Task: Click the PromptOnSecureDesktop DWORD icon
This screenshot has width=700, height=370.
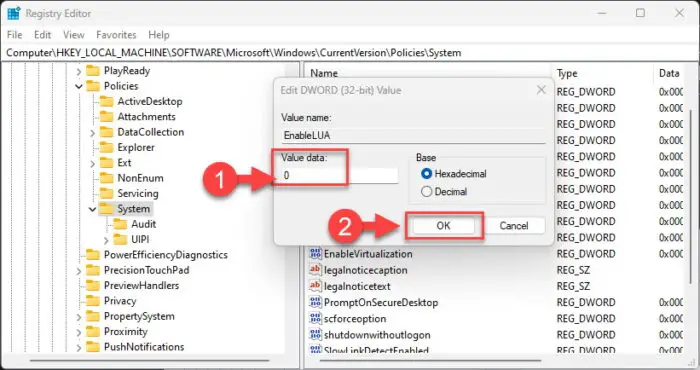Action: 315,302
